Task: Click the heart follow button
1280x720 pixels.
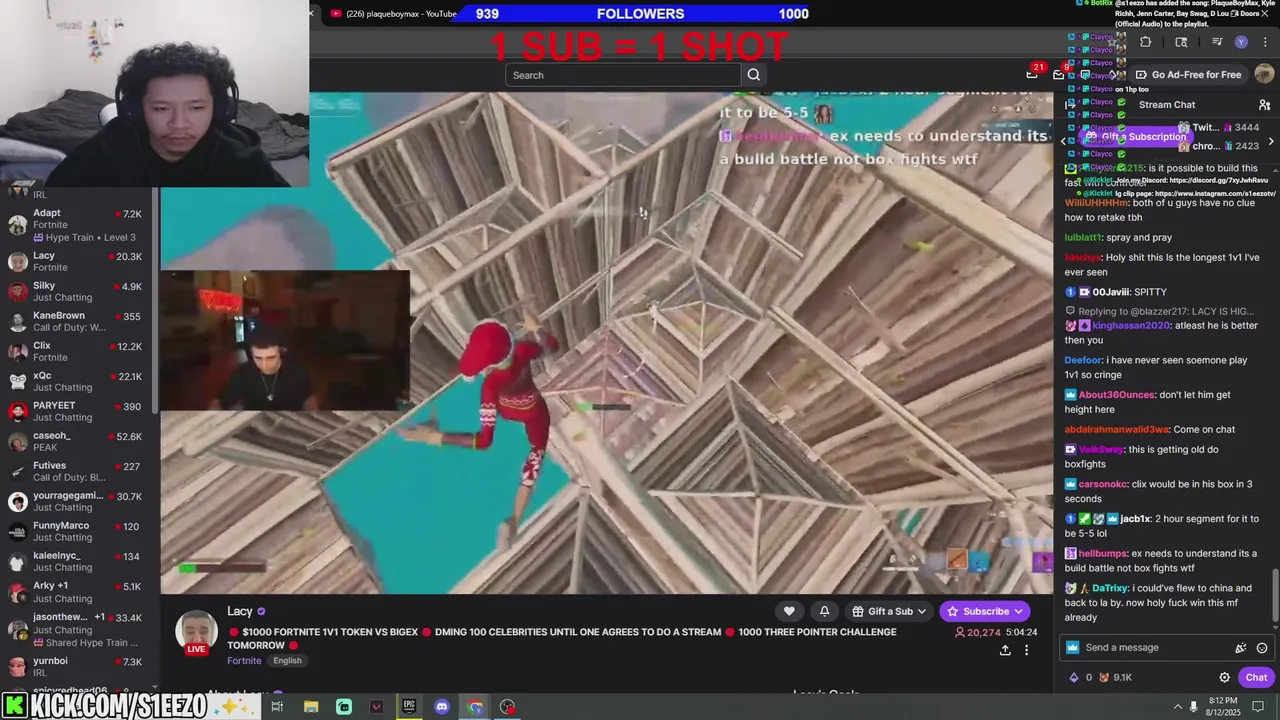Action: pyautogui.click(x=789, y=611)
